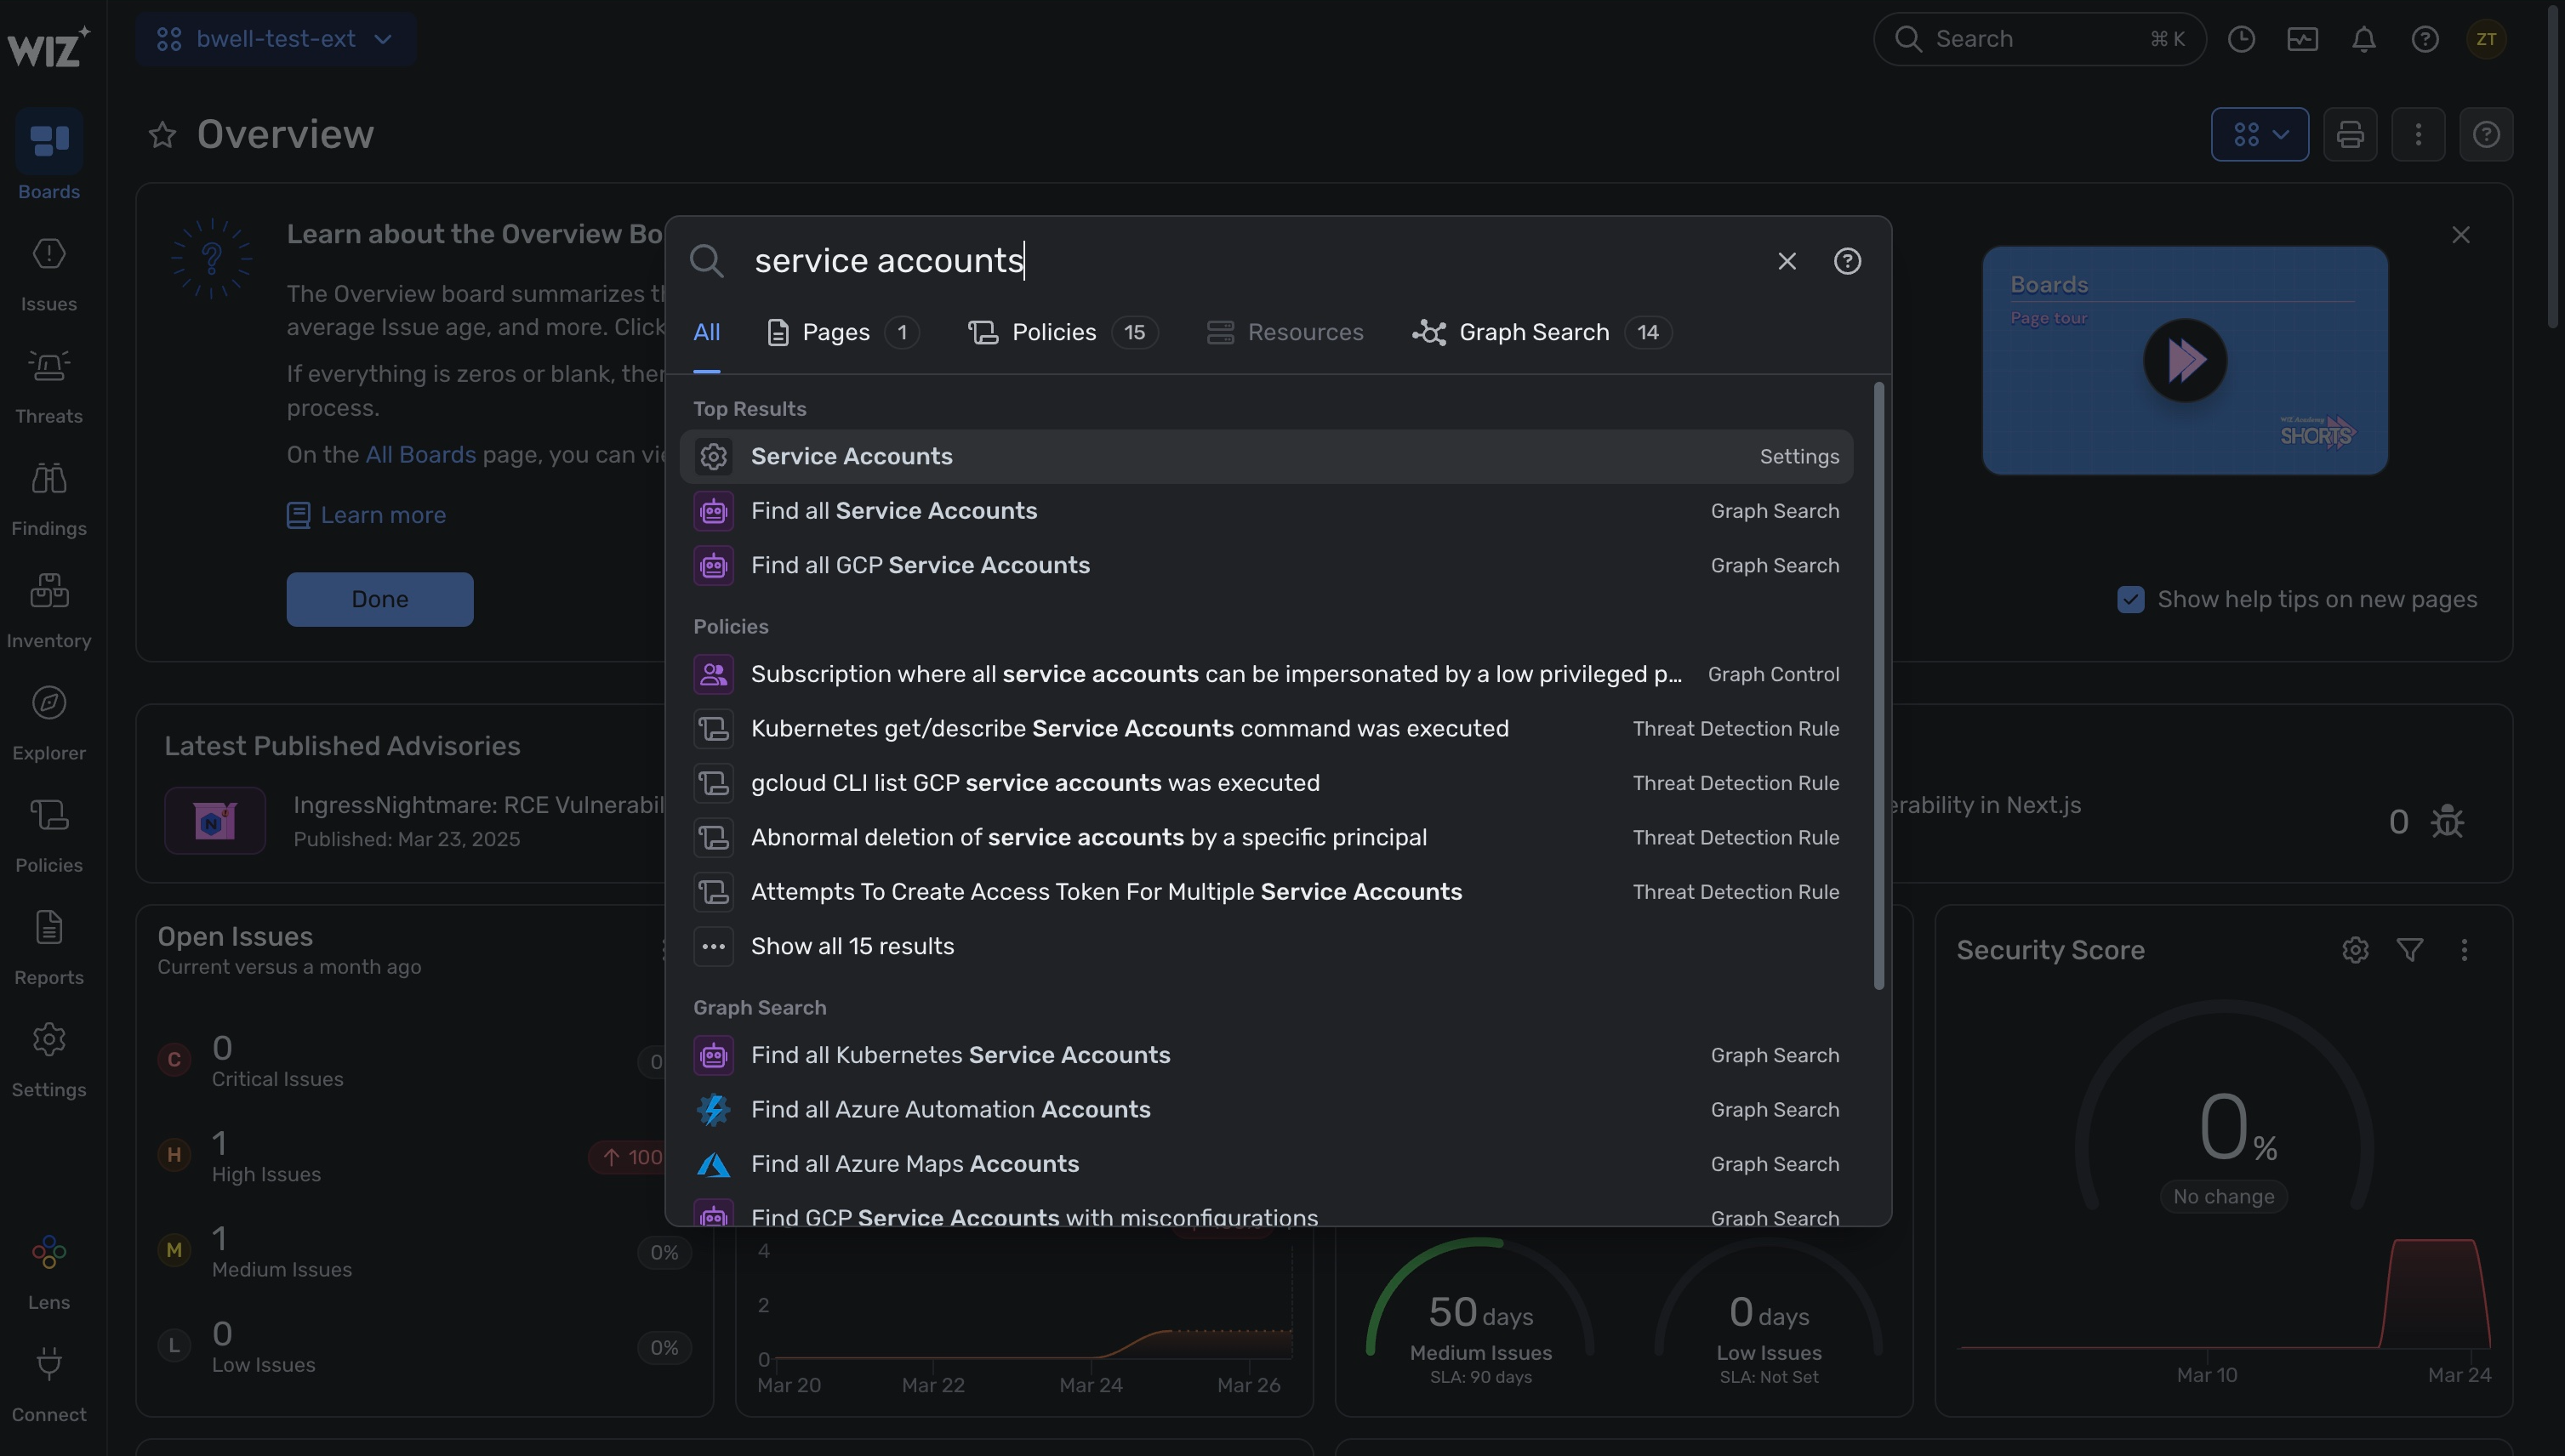Open Findings binoculars icon

(x=49, y=479)
